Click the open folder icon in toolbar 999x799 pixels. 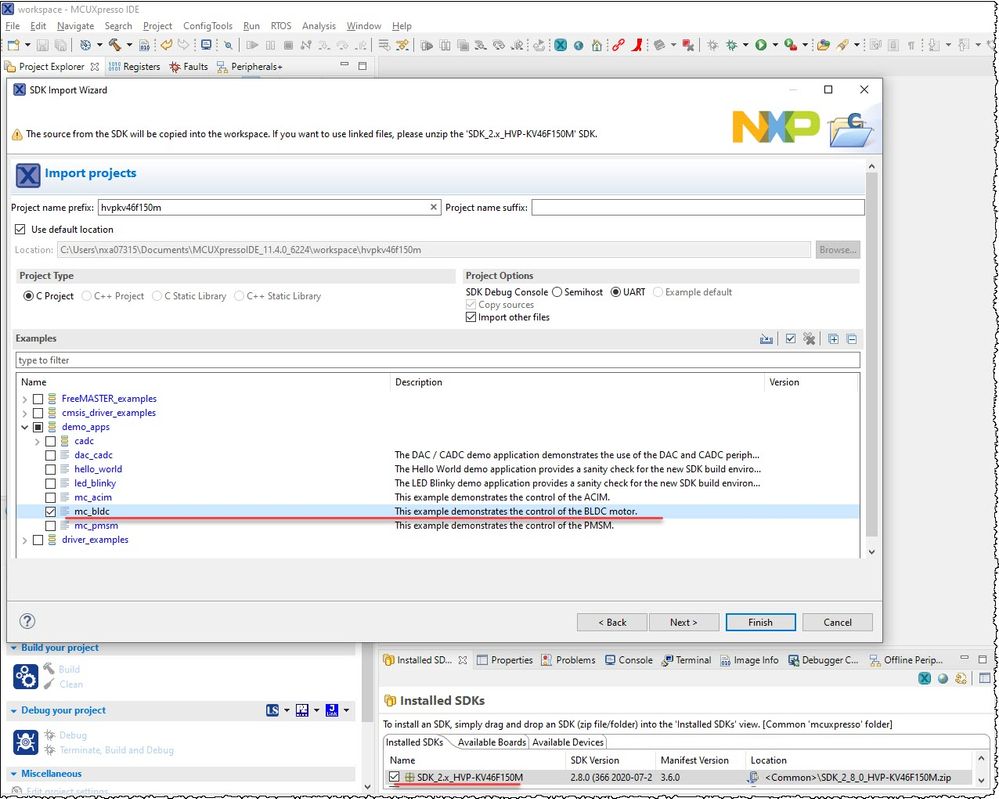pos(823,45)
